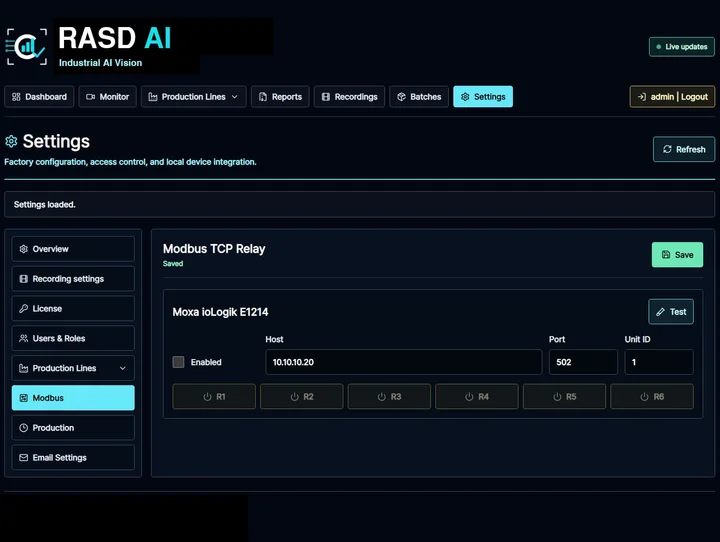Open the Reports tab
The width and height of the screenshot is (720, 542).
(x=280, y=97)
